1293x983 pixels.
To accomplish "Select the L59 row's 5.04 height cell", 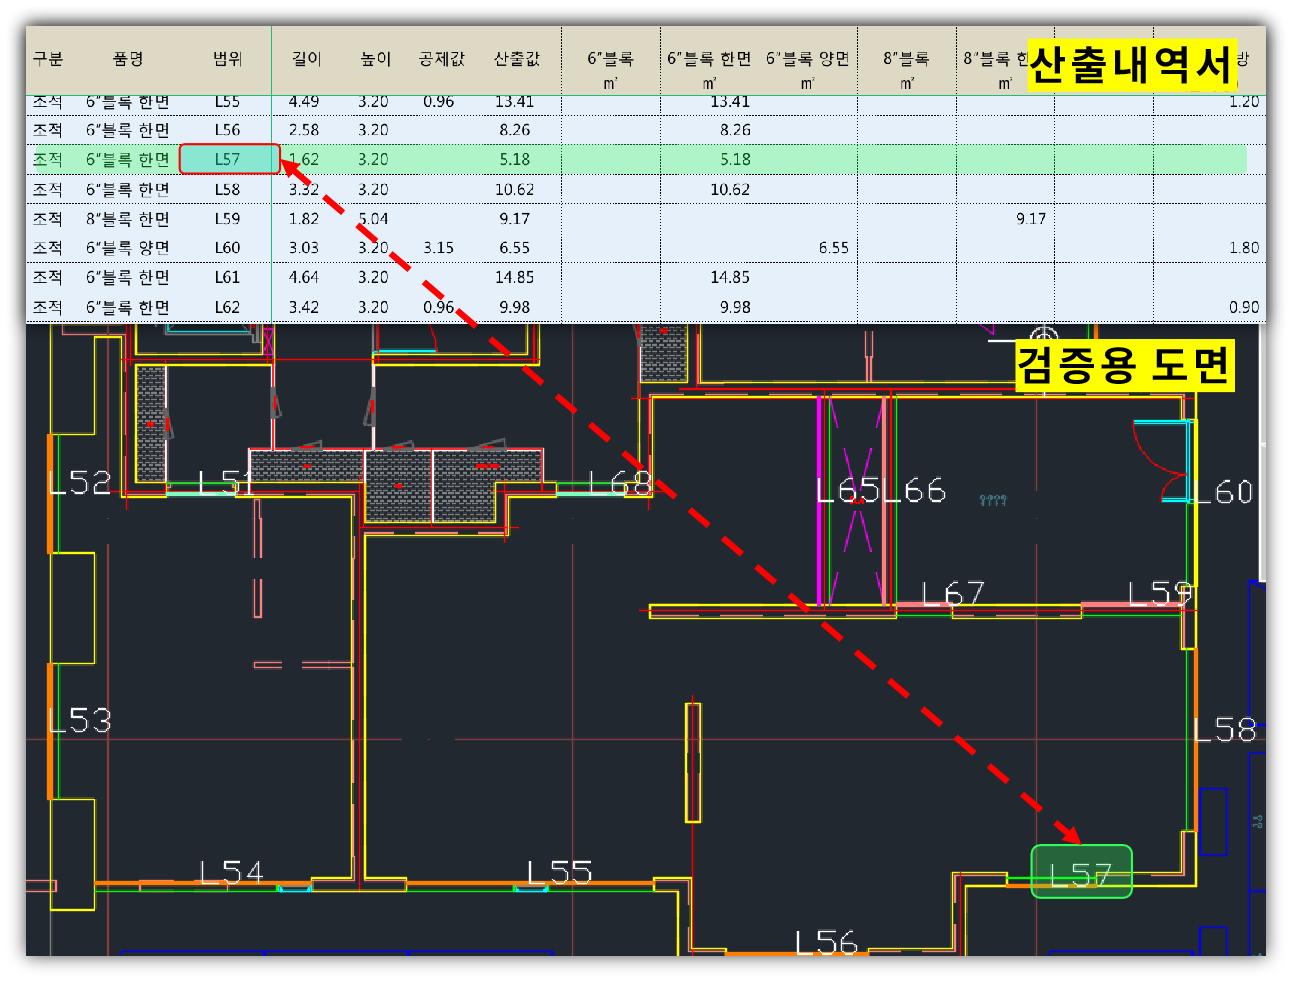I will 373,219.
